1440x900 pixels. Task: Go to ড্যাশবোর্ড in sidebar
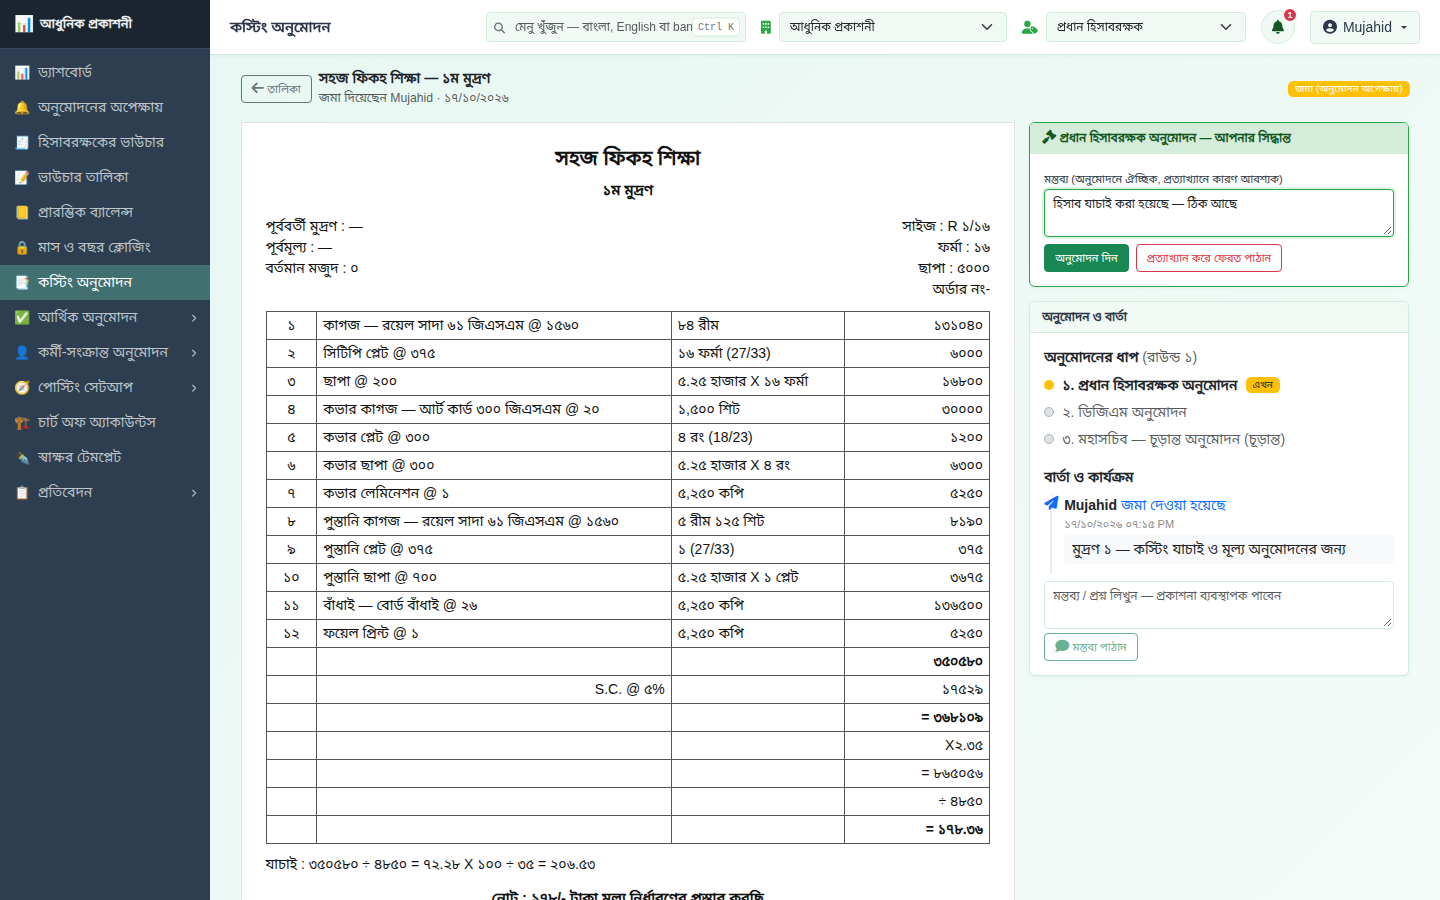pos(105,73)
